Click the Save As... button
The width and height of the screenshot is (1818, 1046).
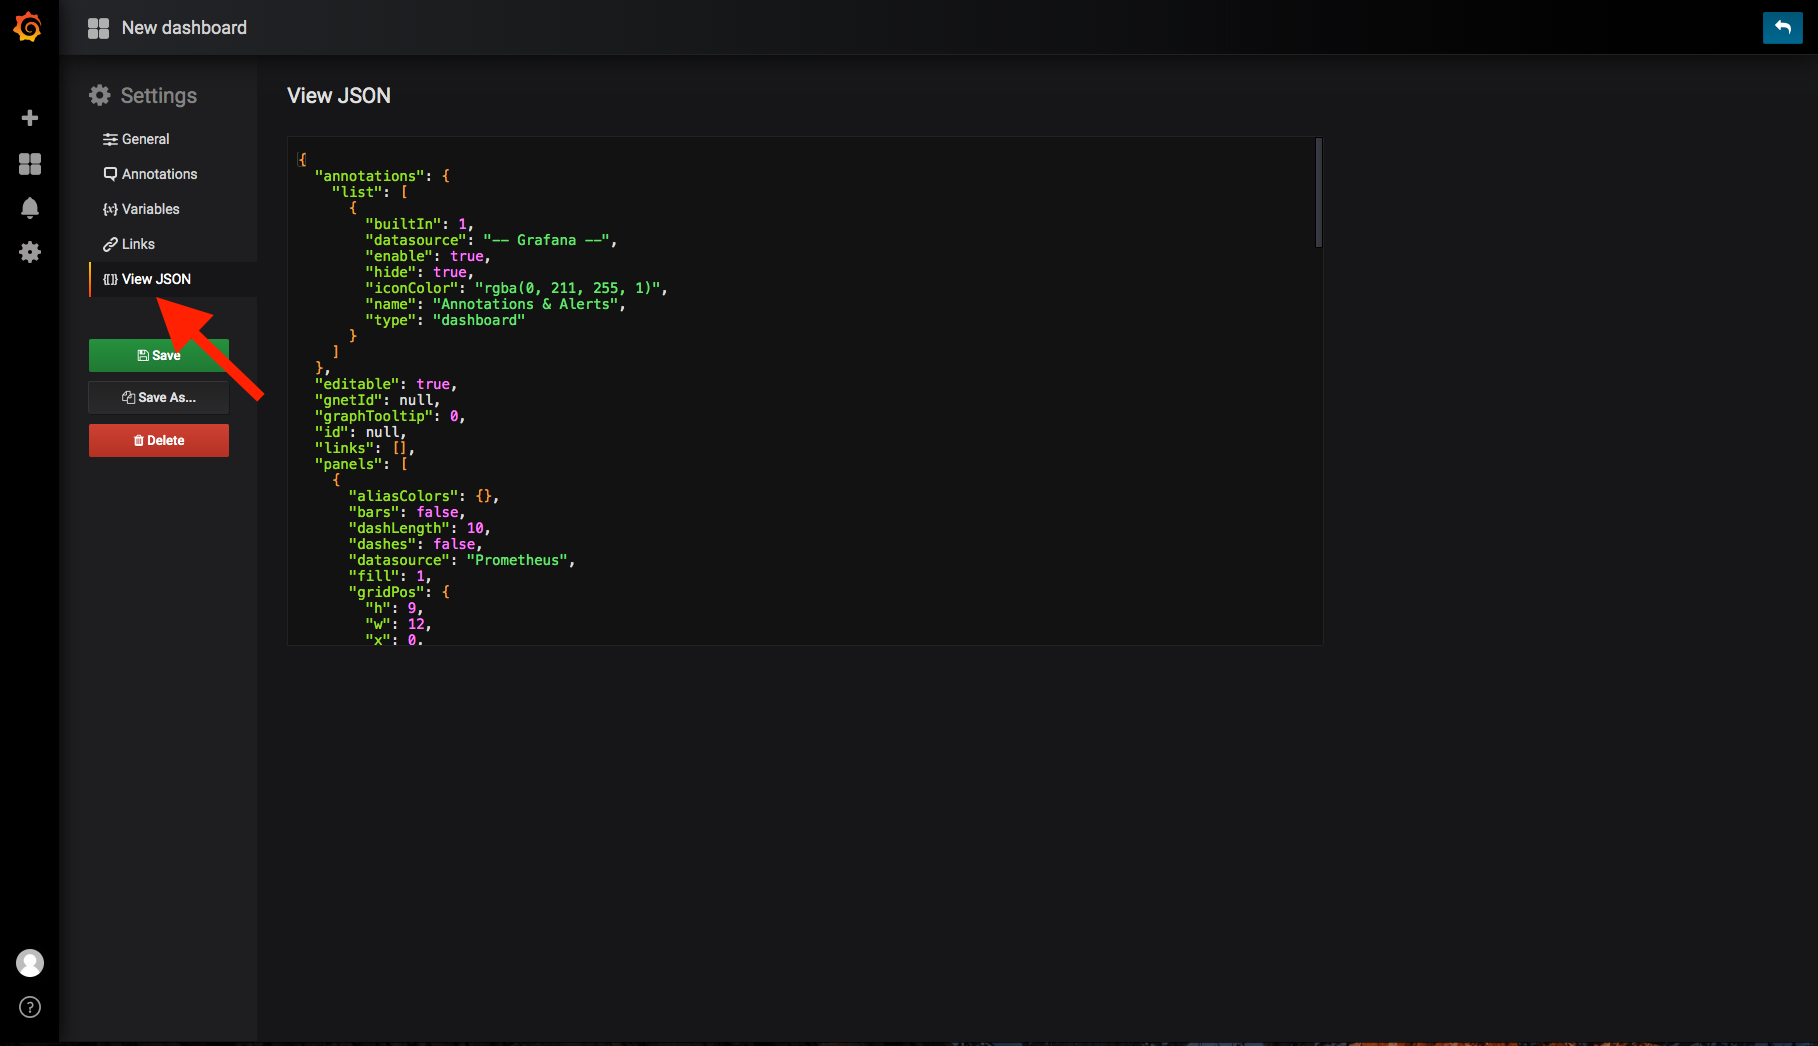(x=159, y=397)
